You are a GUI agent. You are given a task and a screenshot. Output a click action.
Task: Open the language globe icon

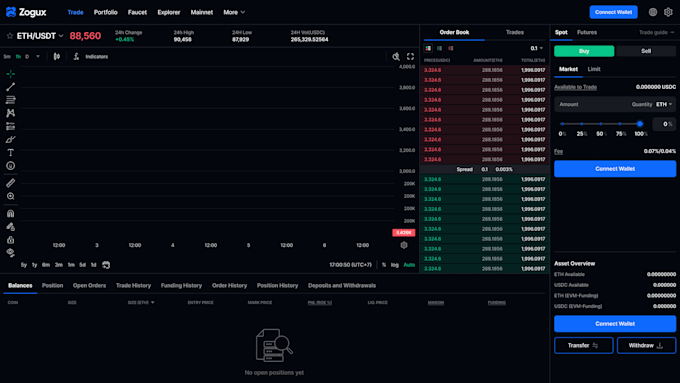653,12
